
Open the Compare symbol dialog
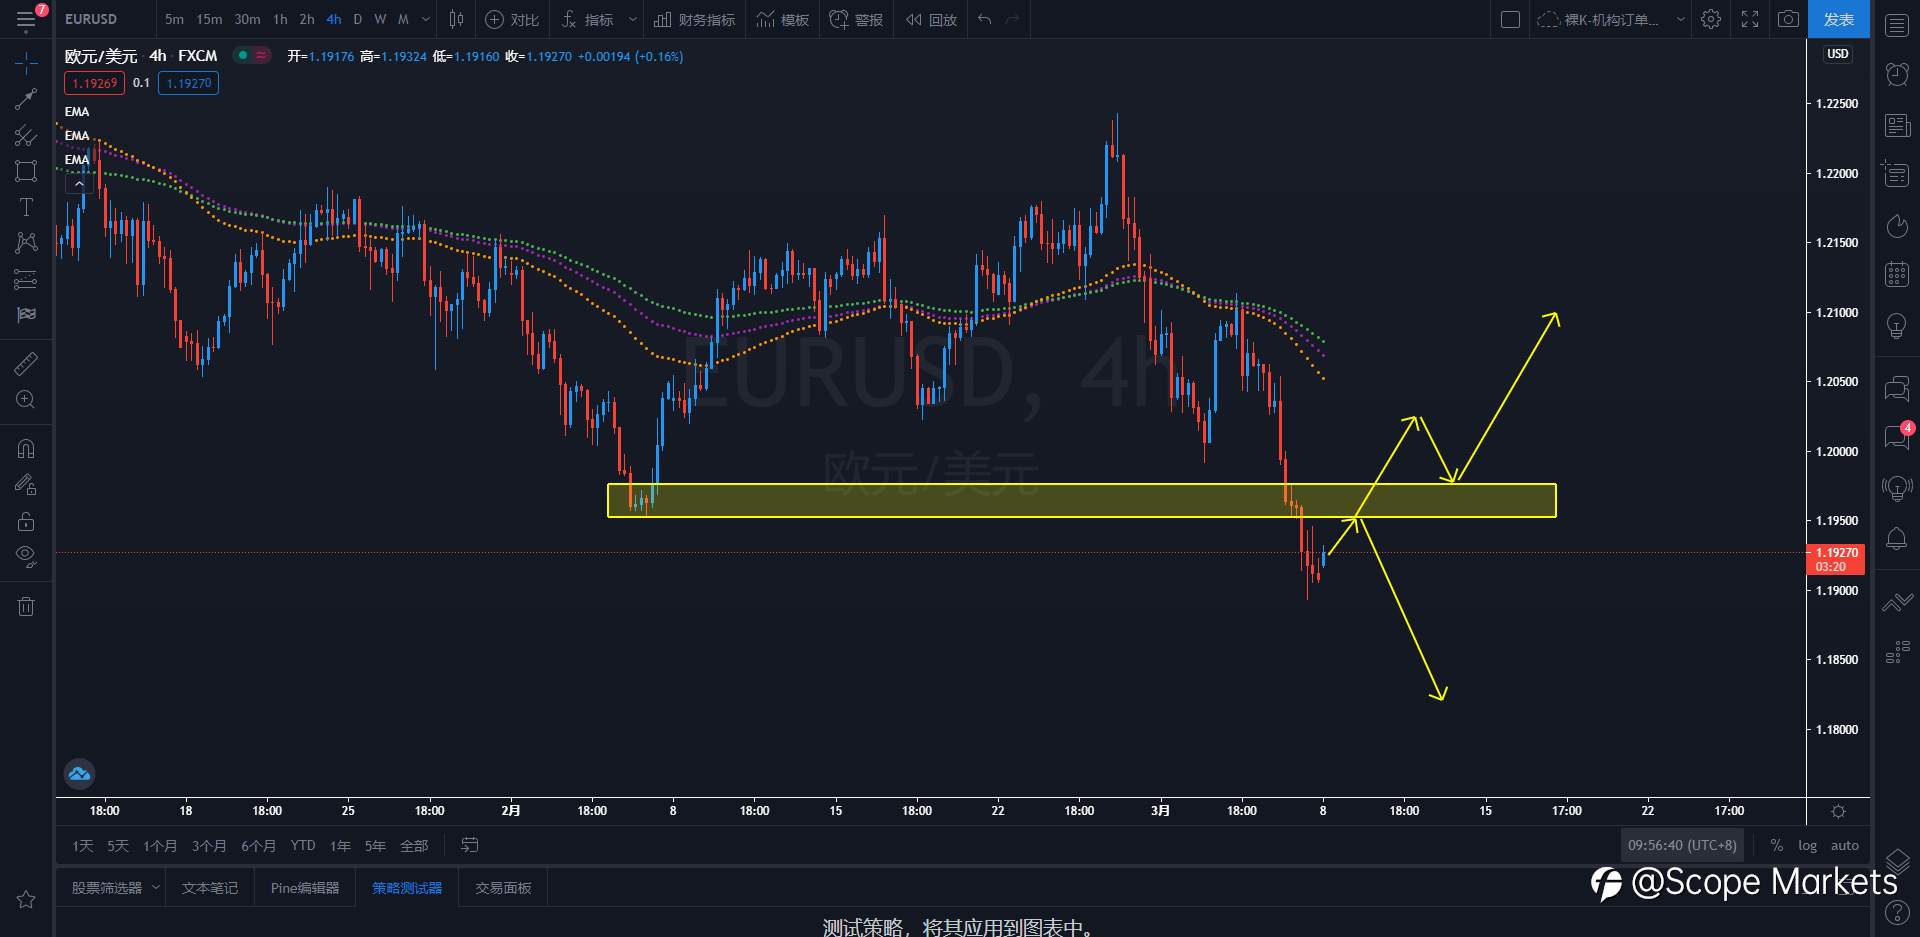pyautogui.click(x=512, y=19)
